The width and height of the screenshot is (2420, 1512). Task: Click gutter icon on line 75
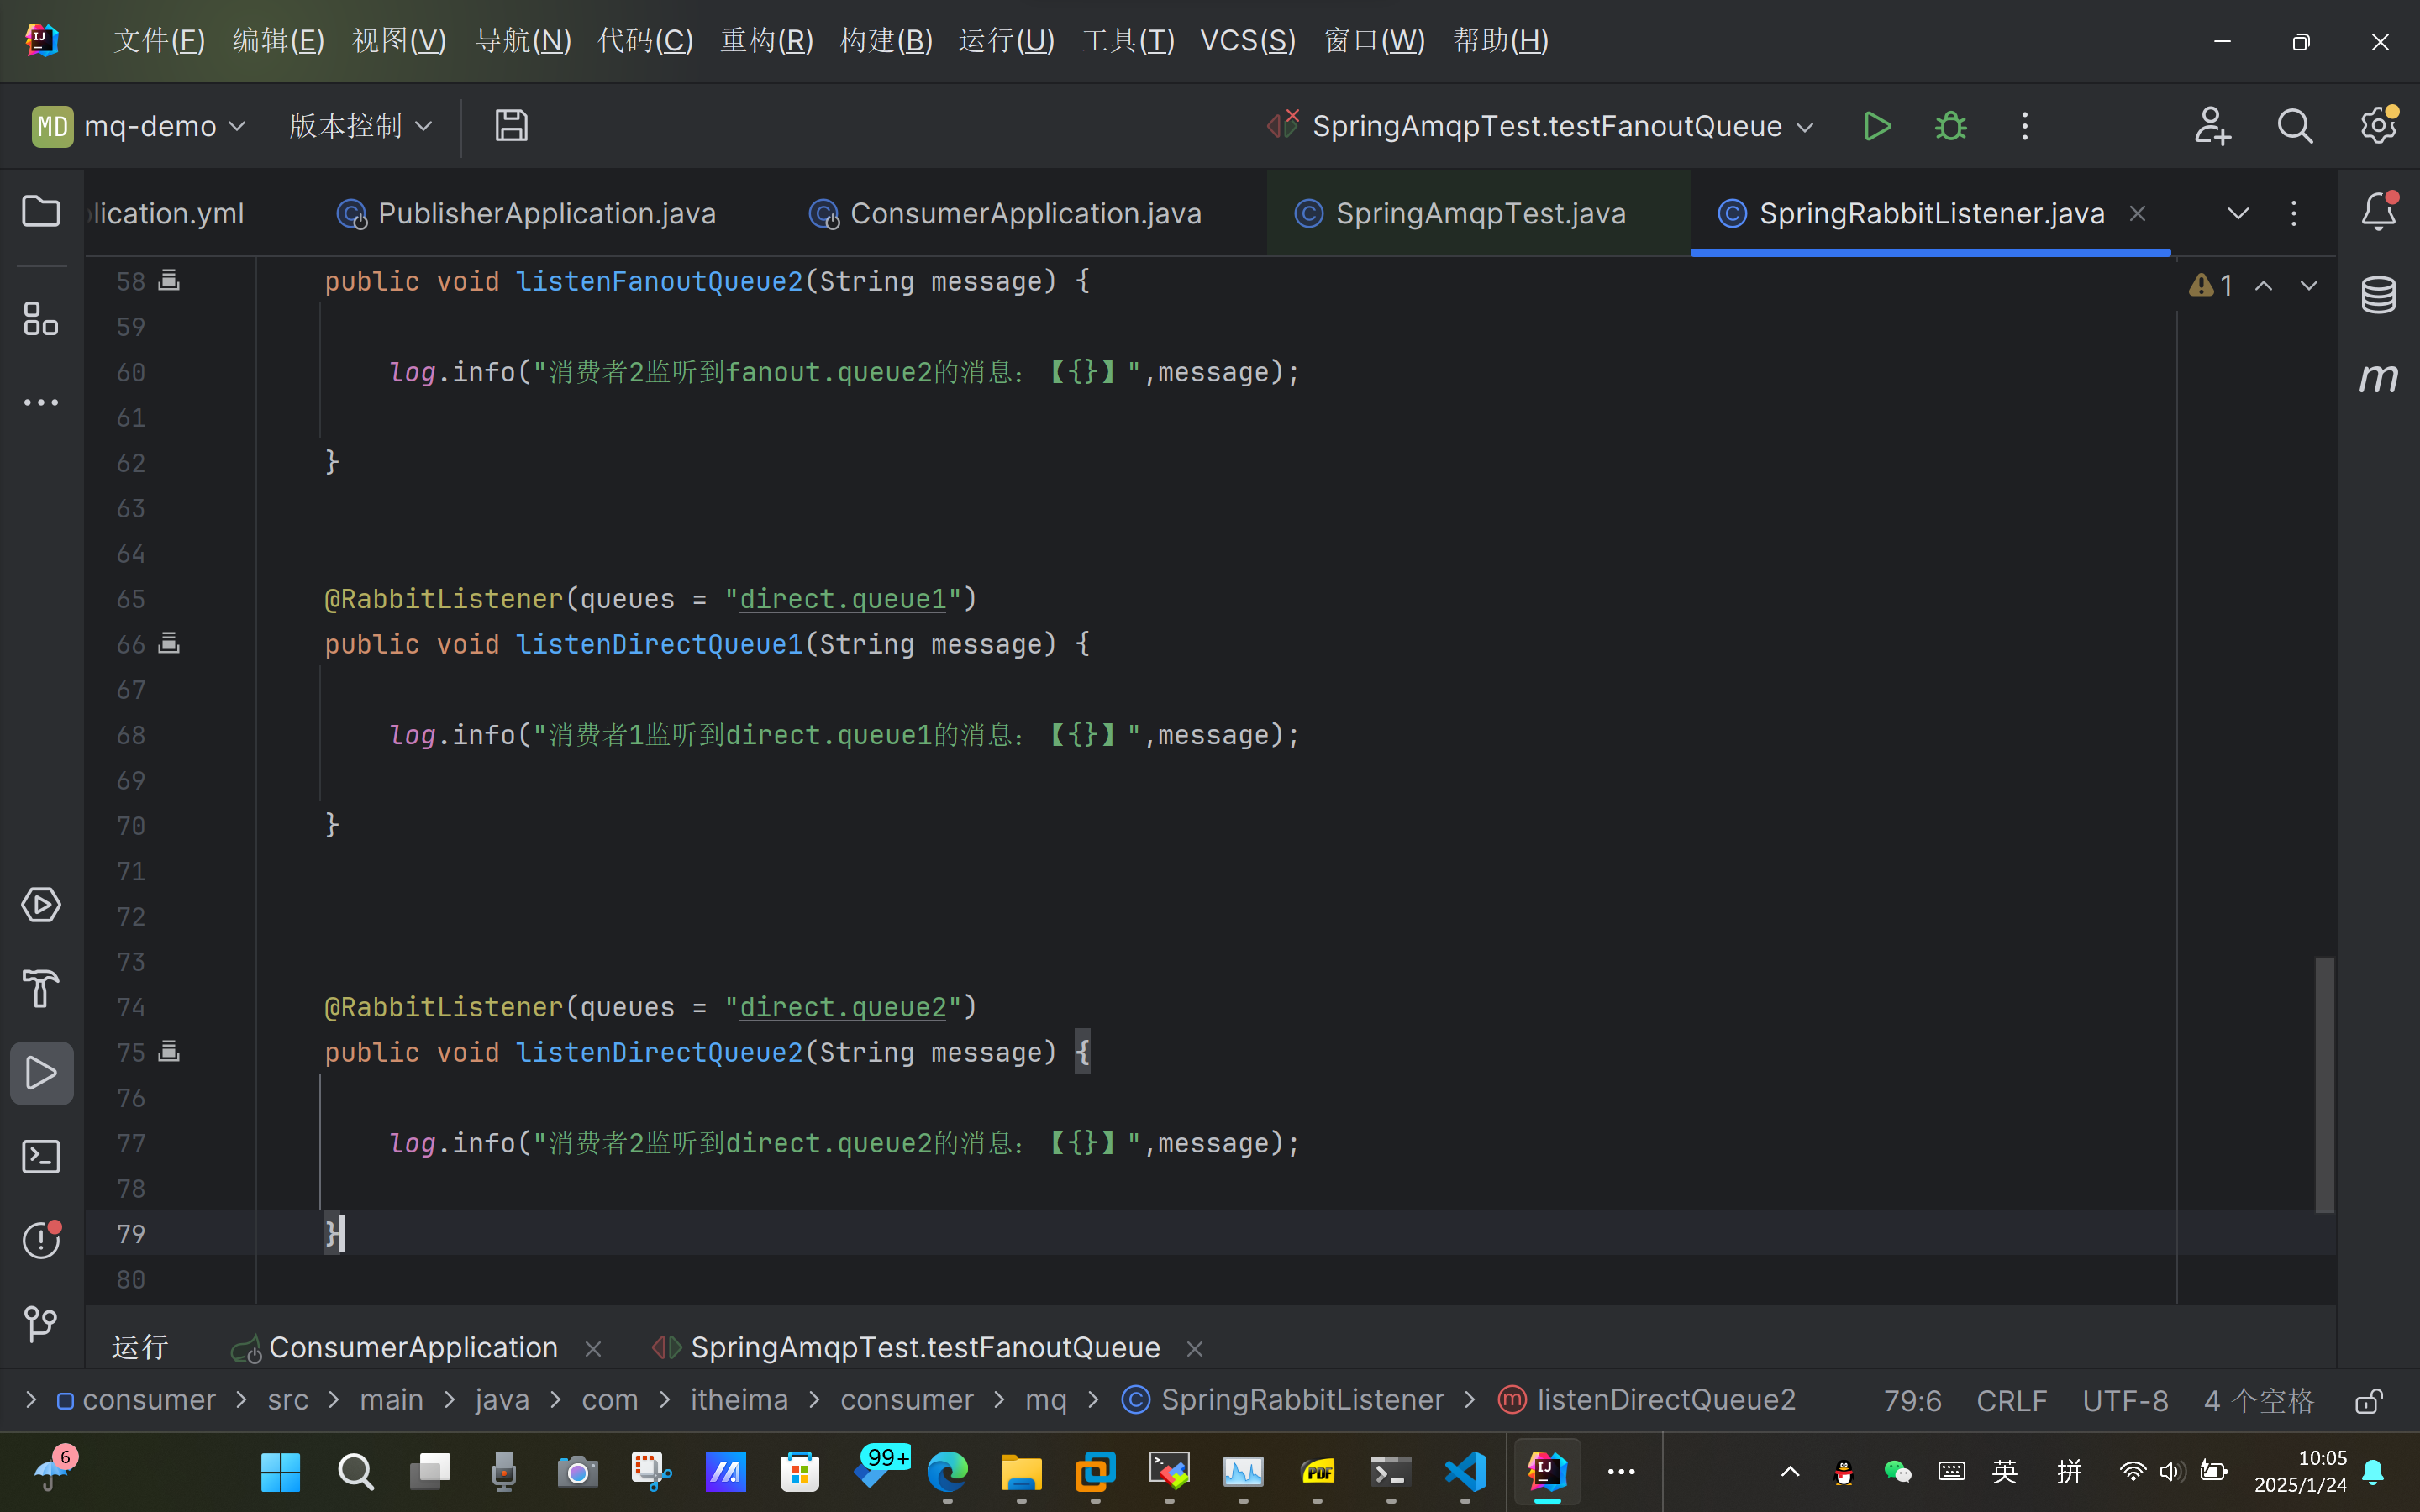point(169,1051)
